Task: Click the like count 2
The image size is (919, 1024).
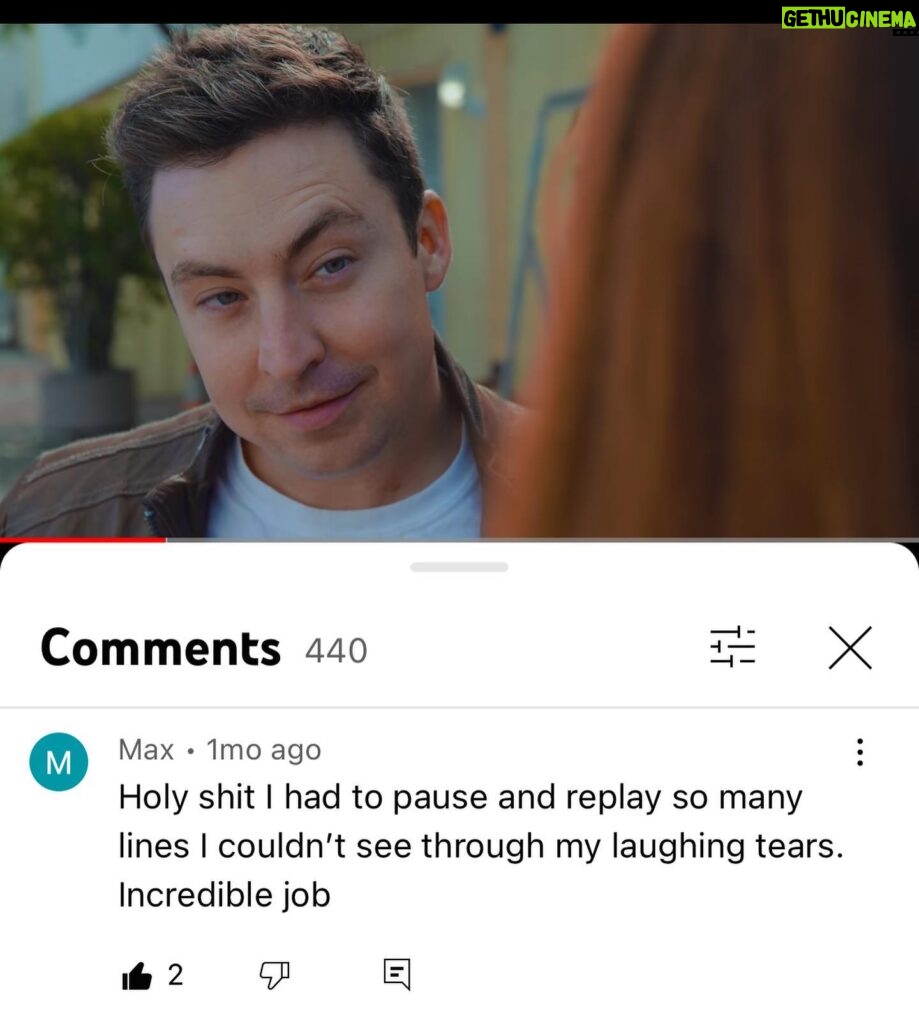Action: 175,975
